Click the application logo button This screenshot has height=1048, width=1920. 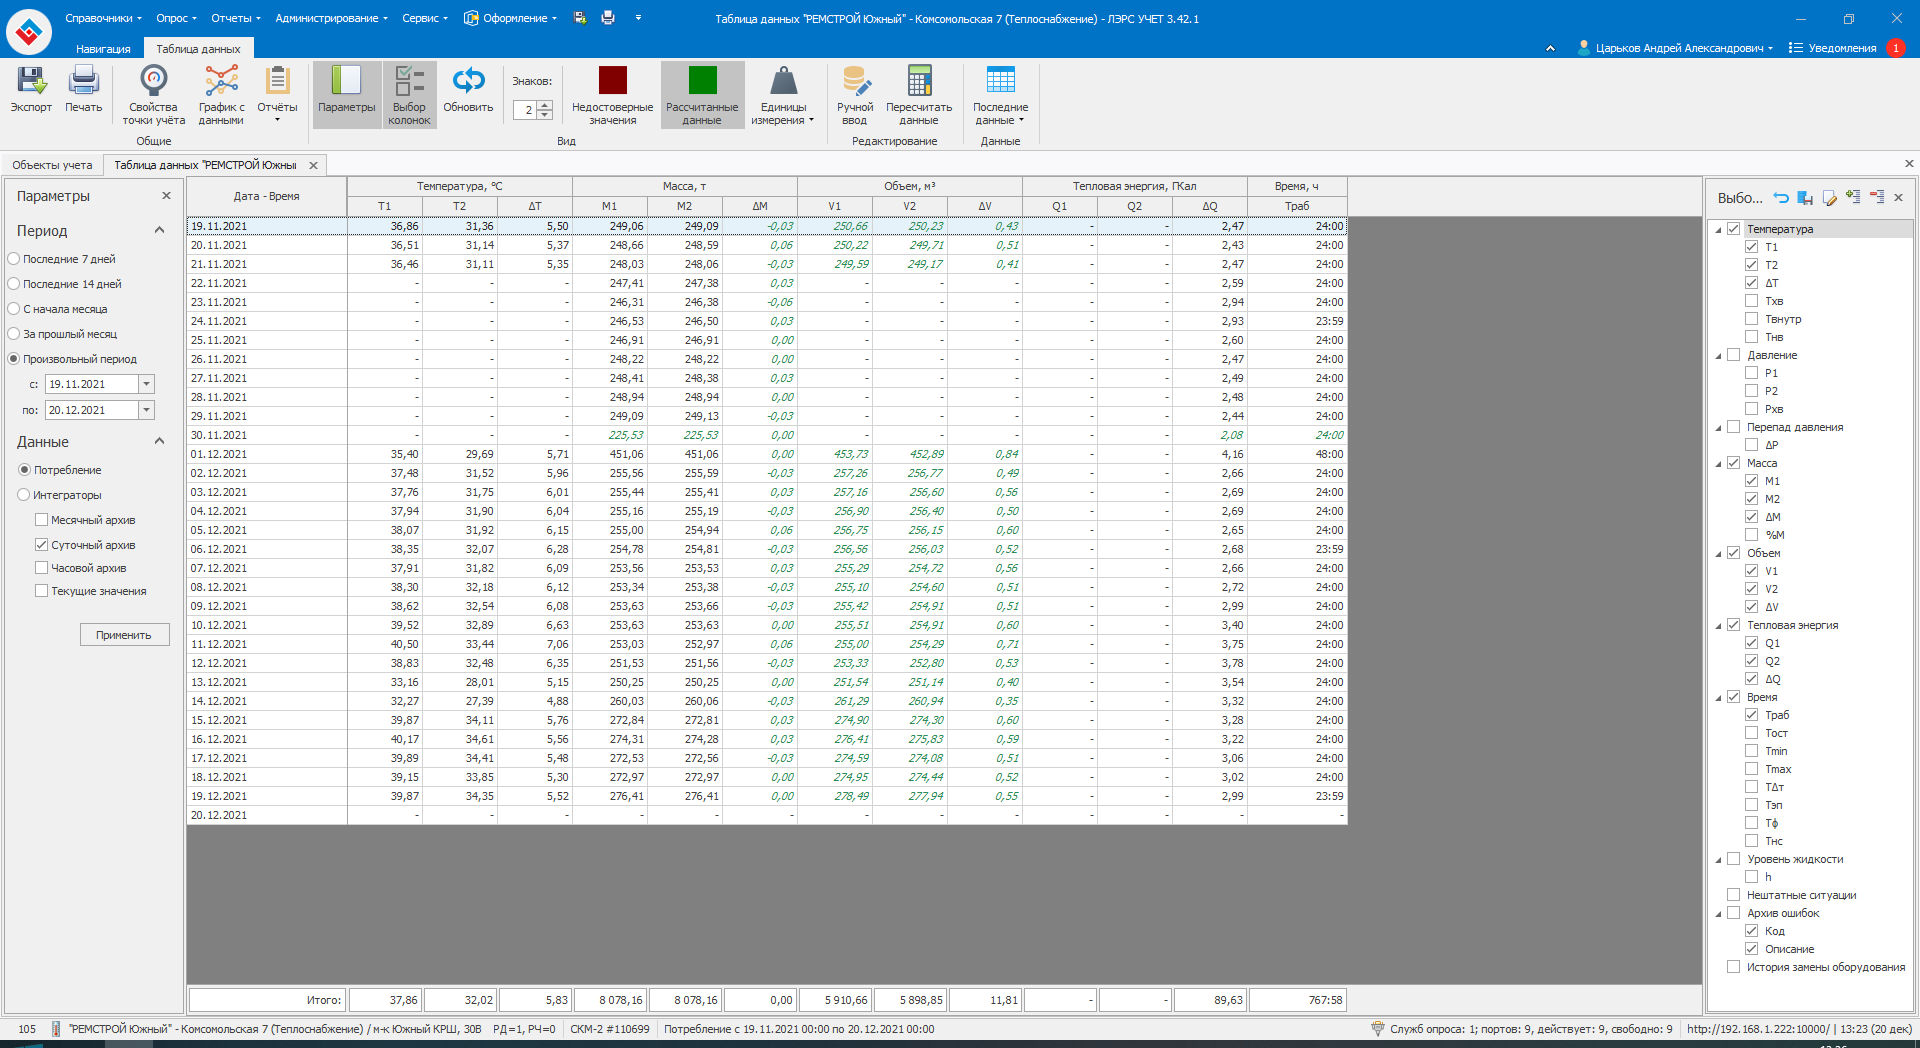(x=29, y=32)
